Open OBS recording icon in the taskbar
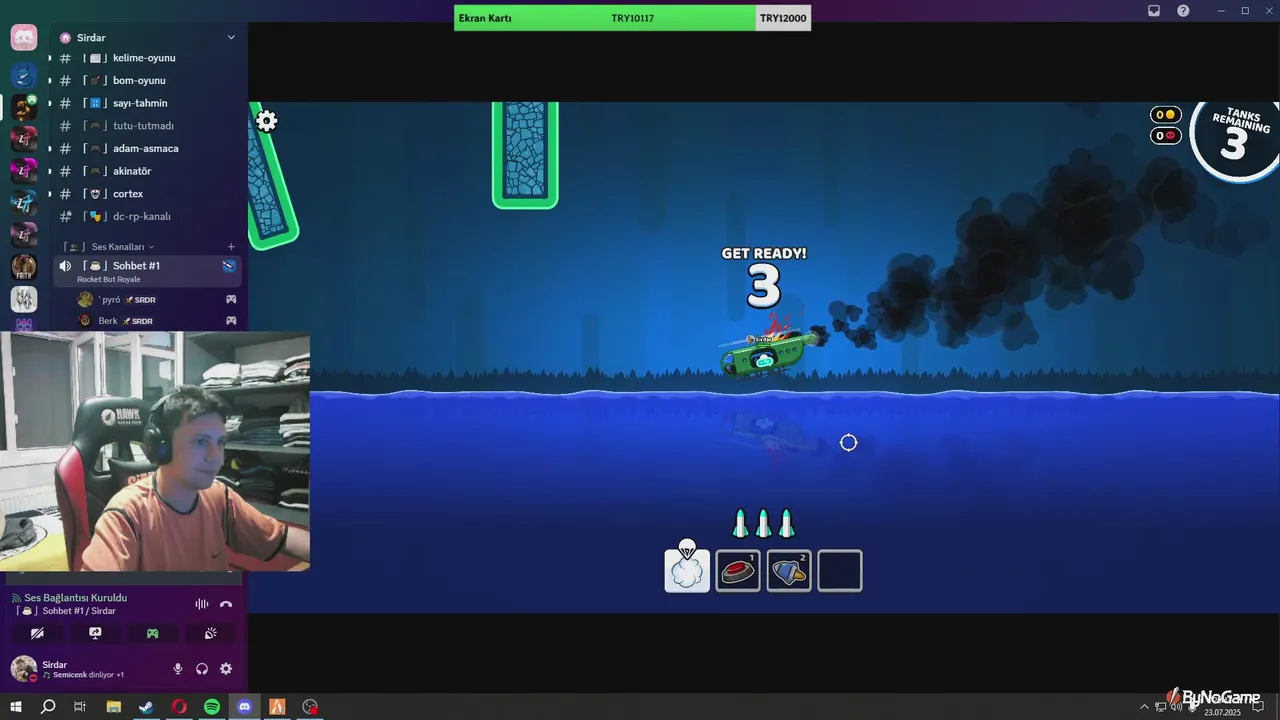 point(310,707)
